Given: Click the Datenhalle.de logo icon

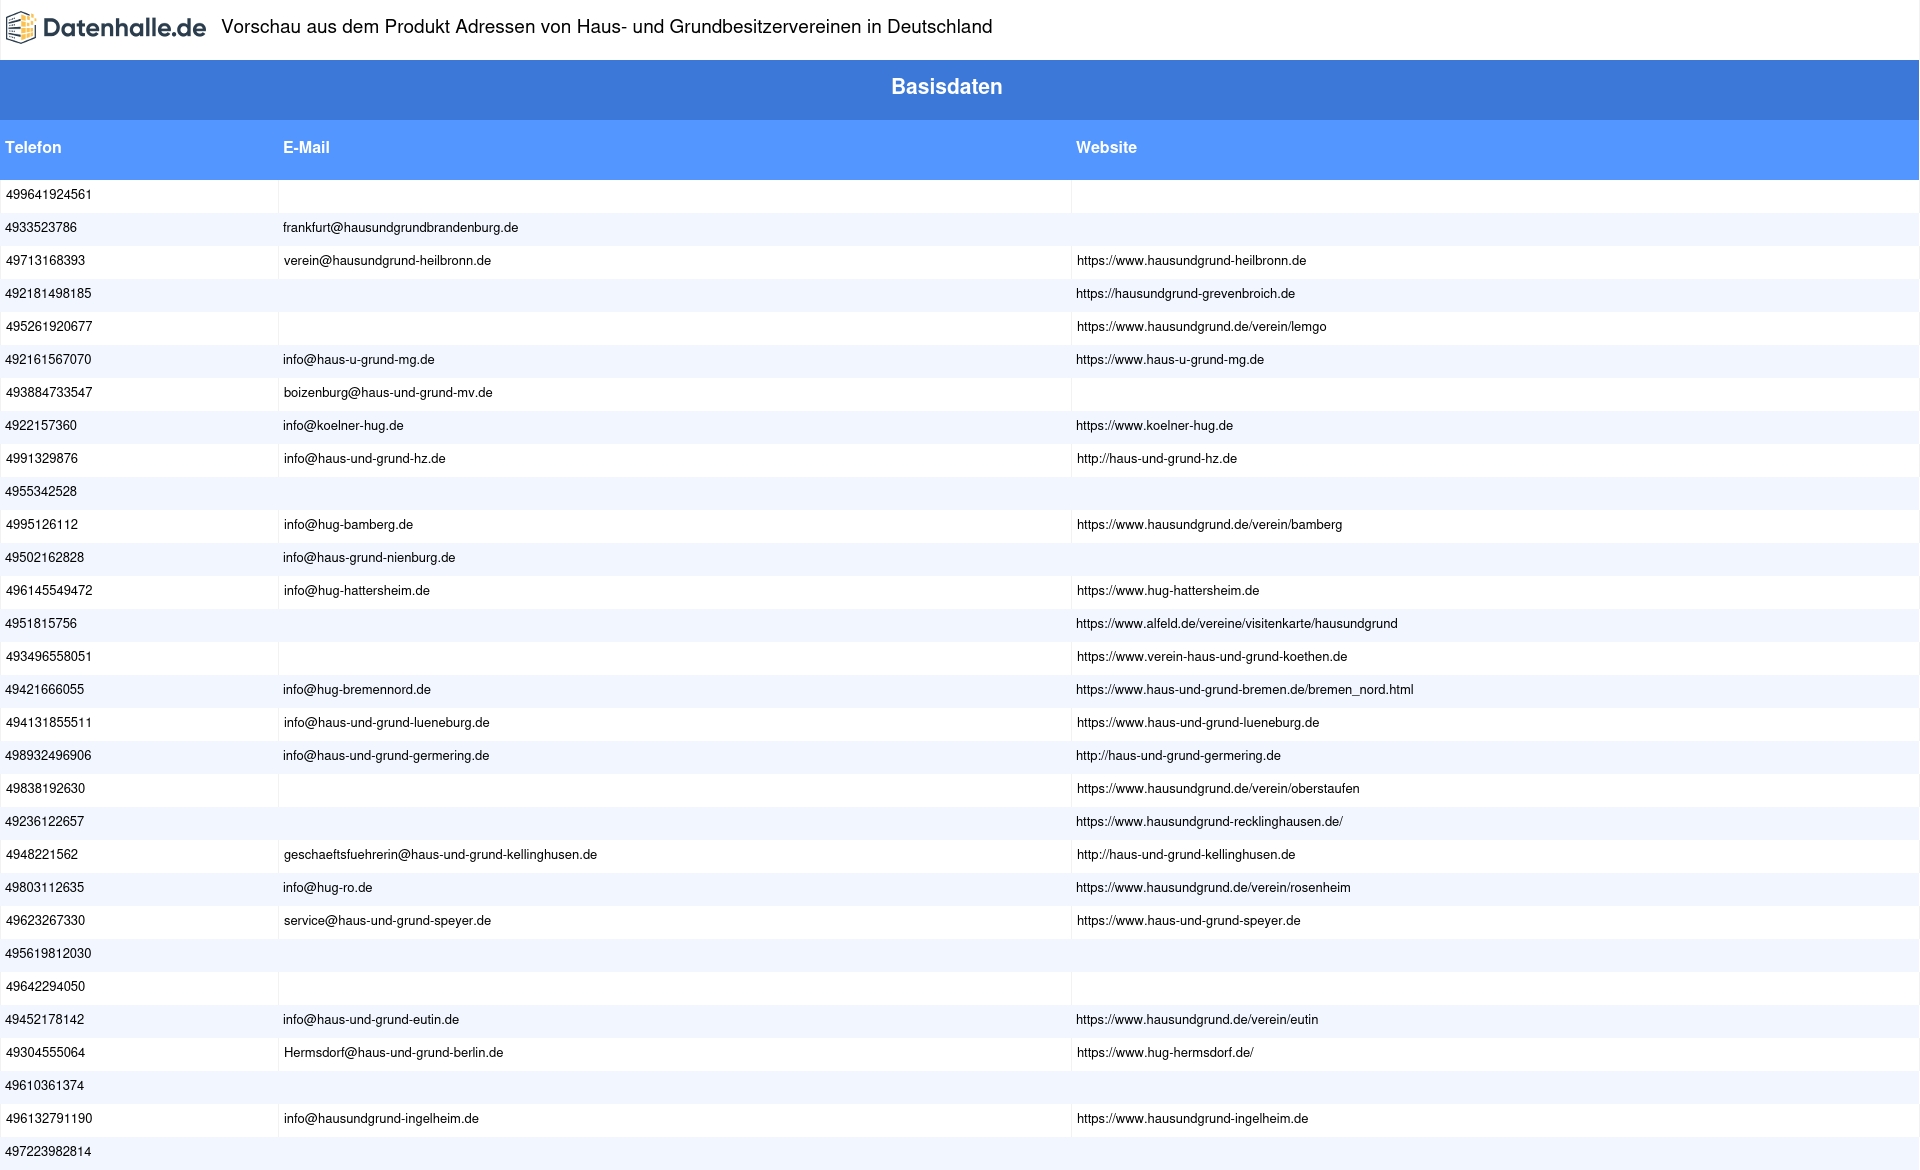Looking at the screenshot, I should (x=21, y=28).
